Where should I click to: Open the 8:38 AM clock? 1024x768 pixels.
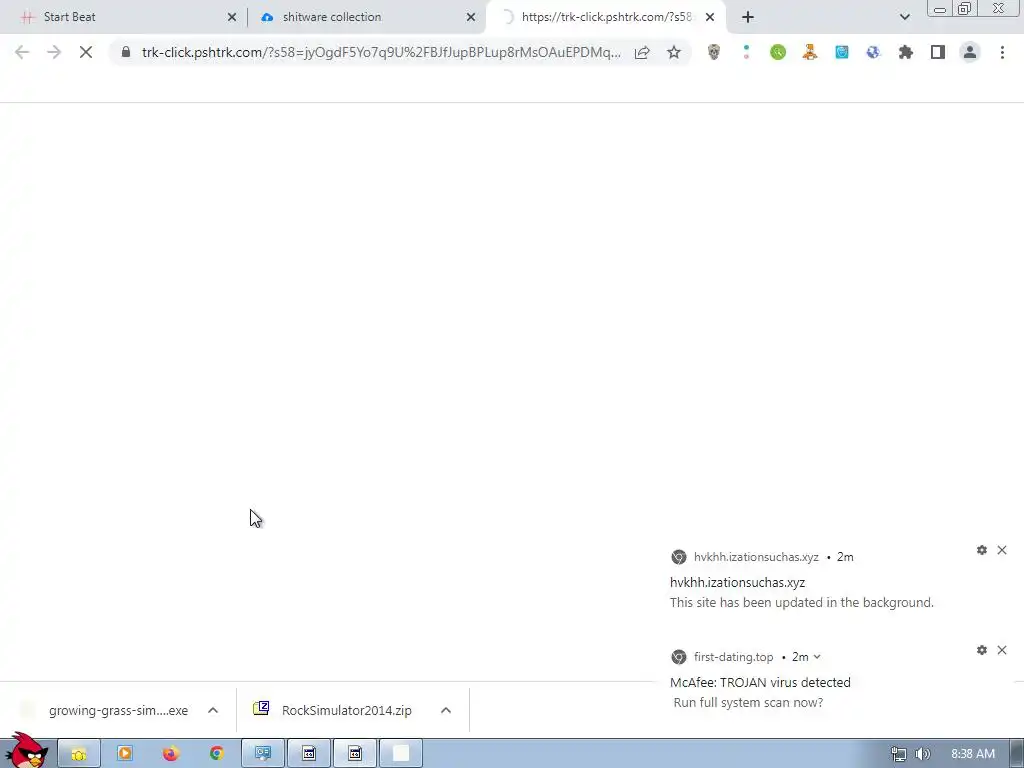[x=973, y=754]
